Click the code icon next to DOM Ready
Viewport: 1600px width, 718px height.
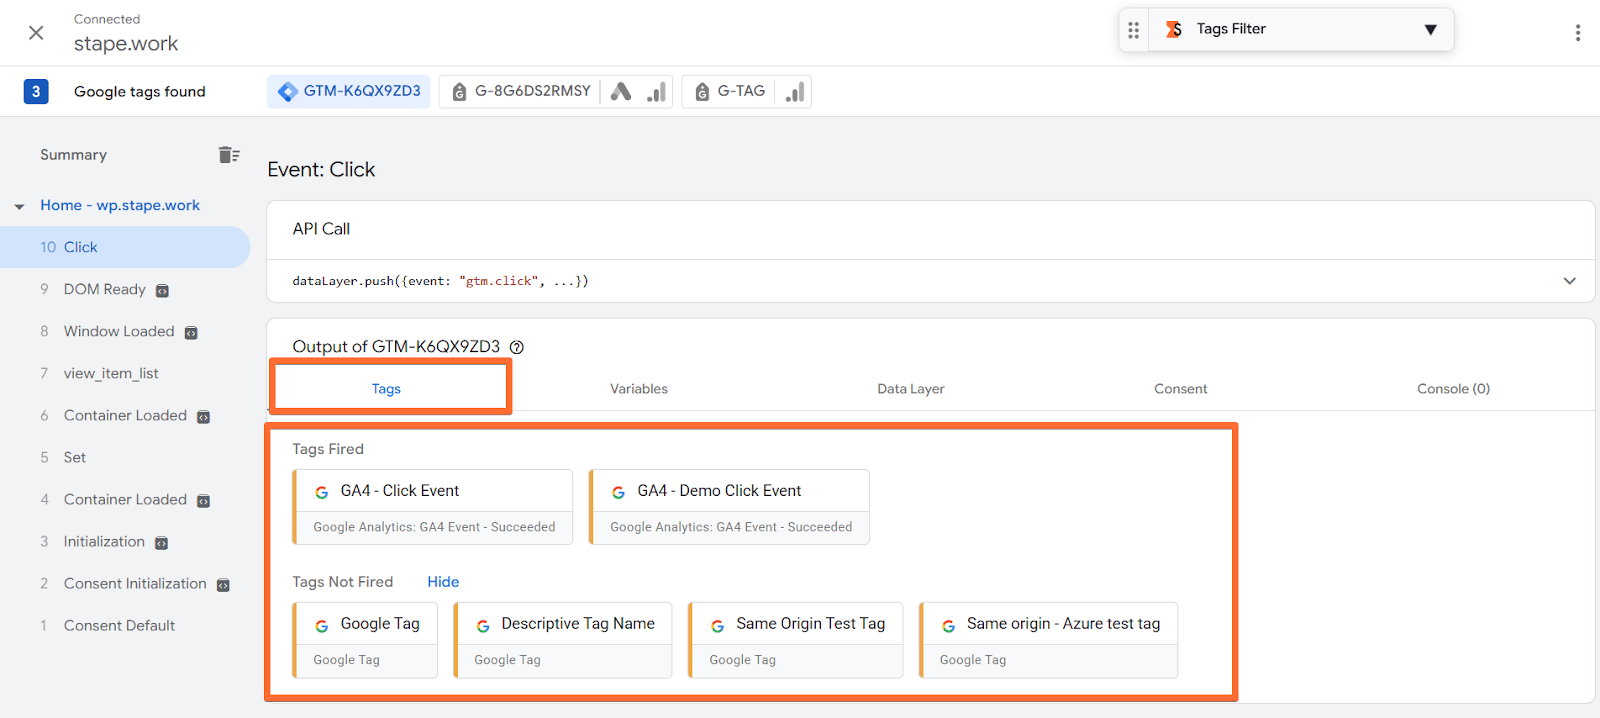click(162, 291)
